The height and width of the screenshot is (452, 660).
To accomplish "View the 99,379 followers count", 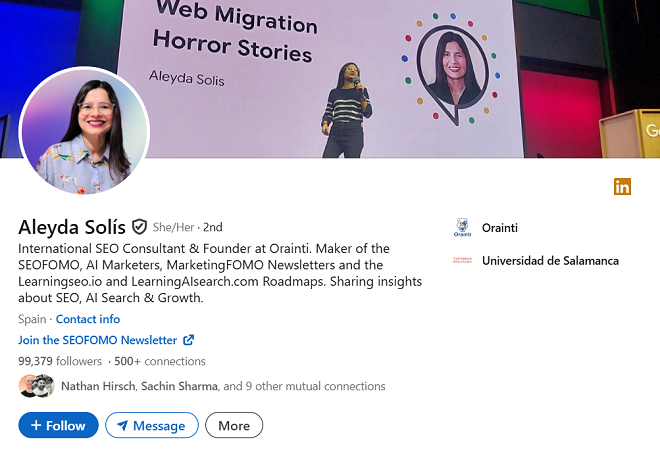I will [x=60, y=361].
